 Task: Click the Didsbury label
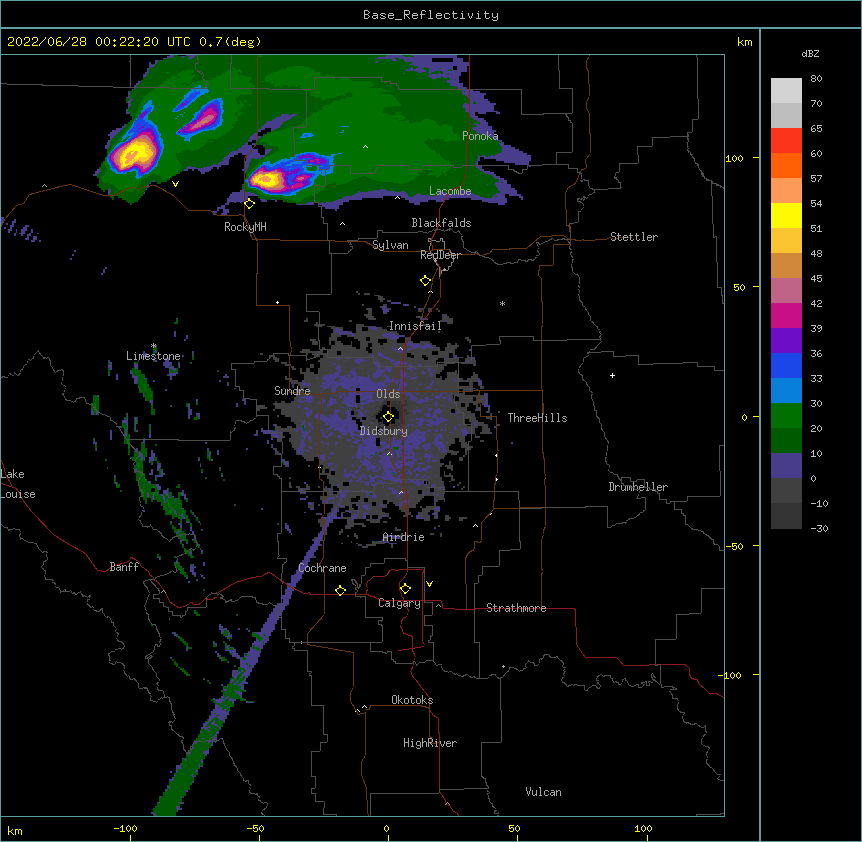pos(384,431)
